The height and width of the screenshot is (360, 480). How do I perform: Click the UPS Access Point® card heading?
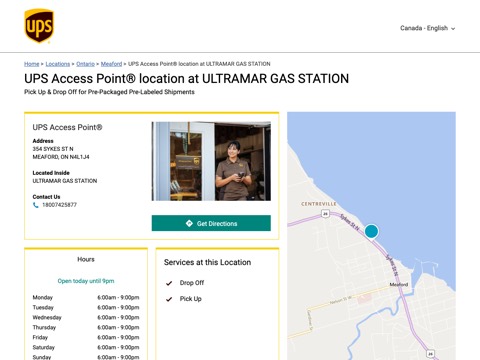[67, 127]
